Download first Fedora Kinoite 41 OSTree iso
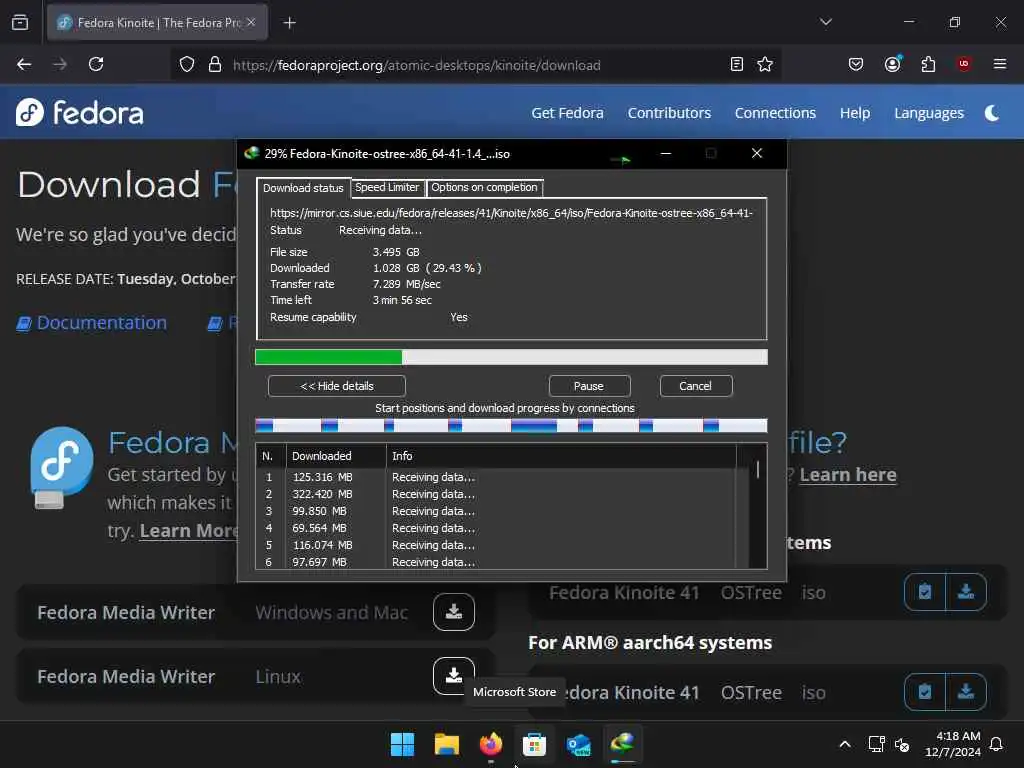The image size is (1024, 768). (x=966, y=592)
